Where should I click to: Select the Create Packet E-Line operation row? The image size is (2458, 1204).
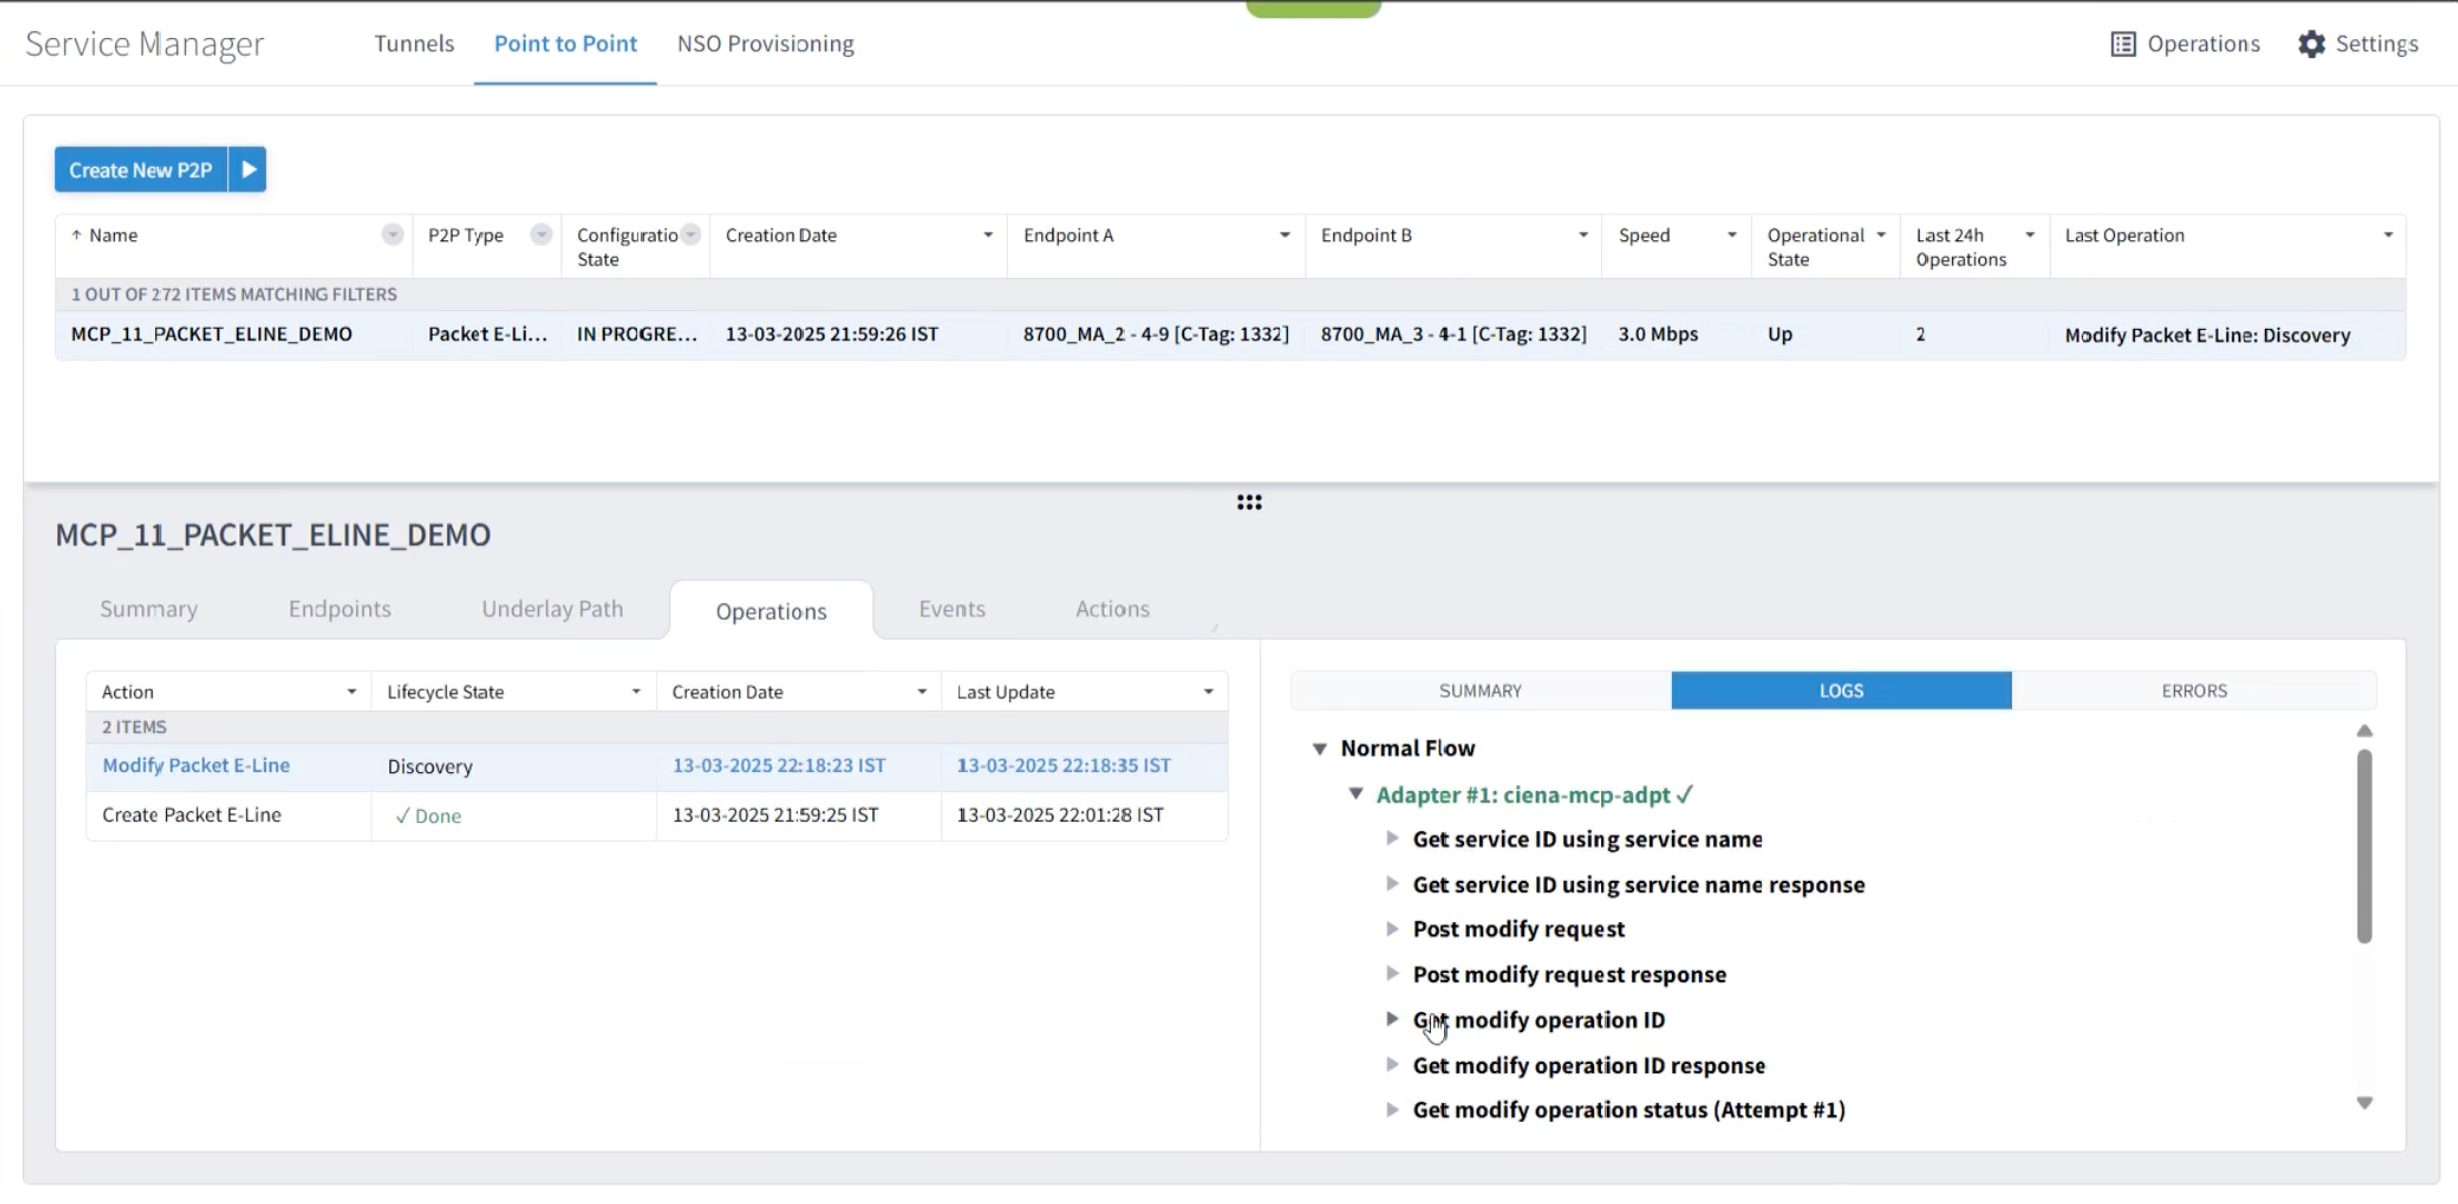[657, 816]
